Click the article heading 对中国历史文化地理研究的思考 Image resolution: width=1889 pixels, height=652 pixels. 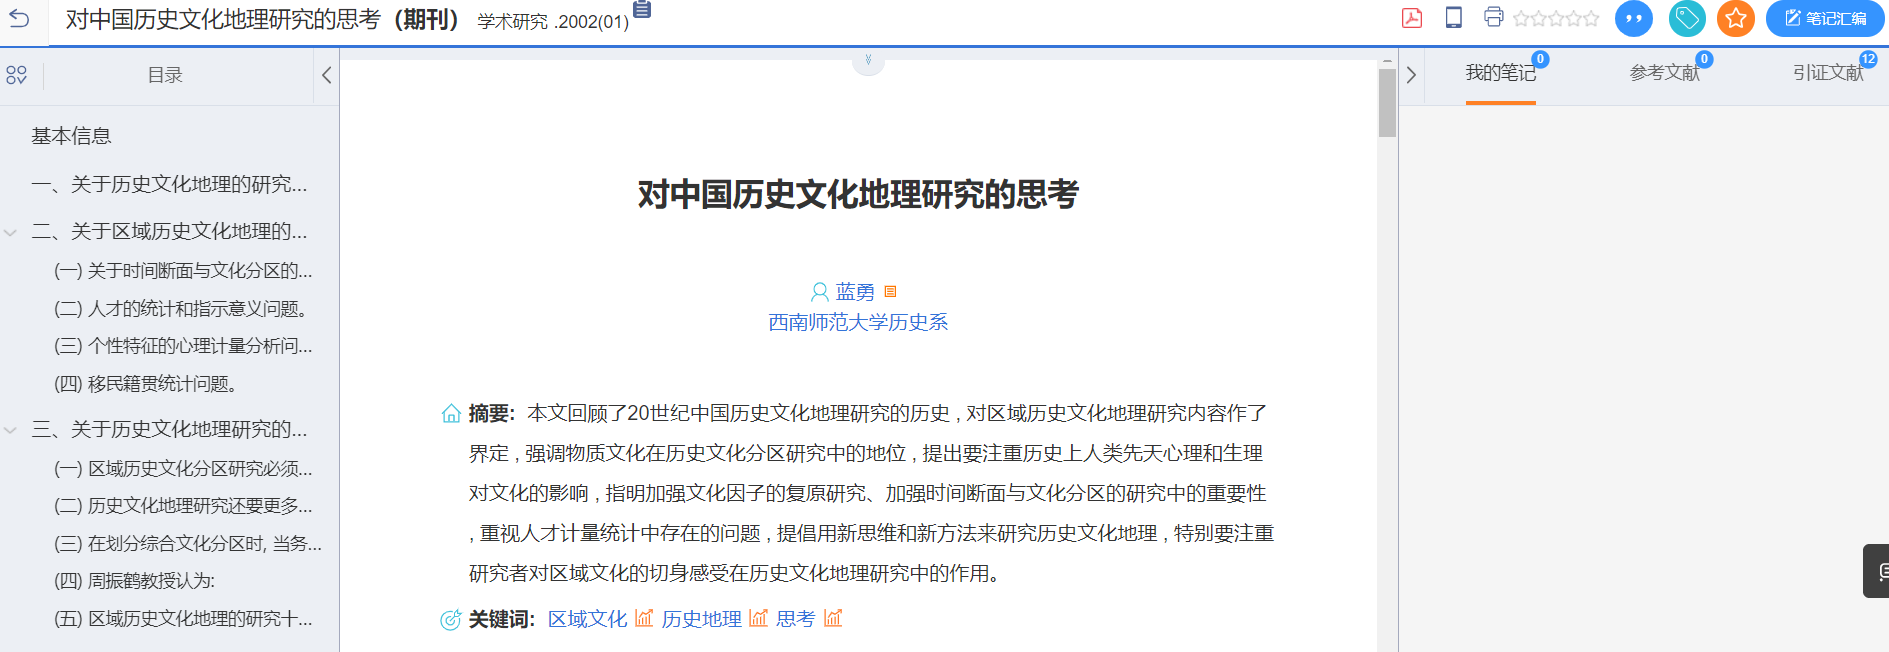(x=858, y=194)
